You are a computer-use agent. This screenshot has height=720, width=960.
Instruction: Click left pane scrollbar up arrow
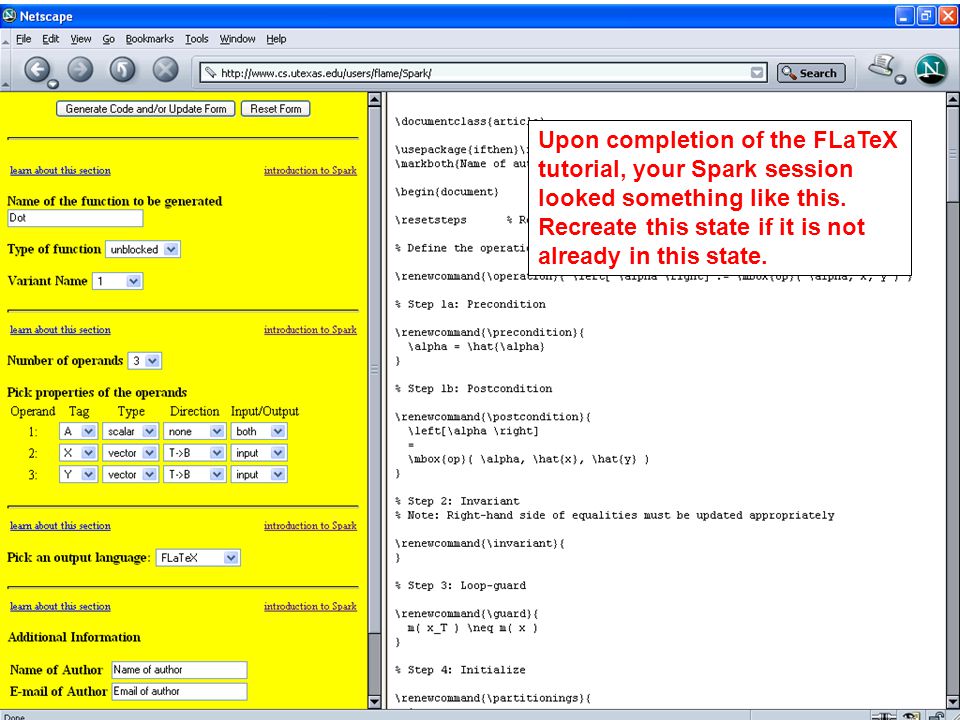[375, 99]
